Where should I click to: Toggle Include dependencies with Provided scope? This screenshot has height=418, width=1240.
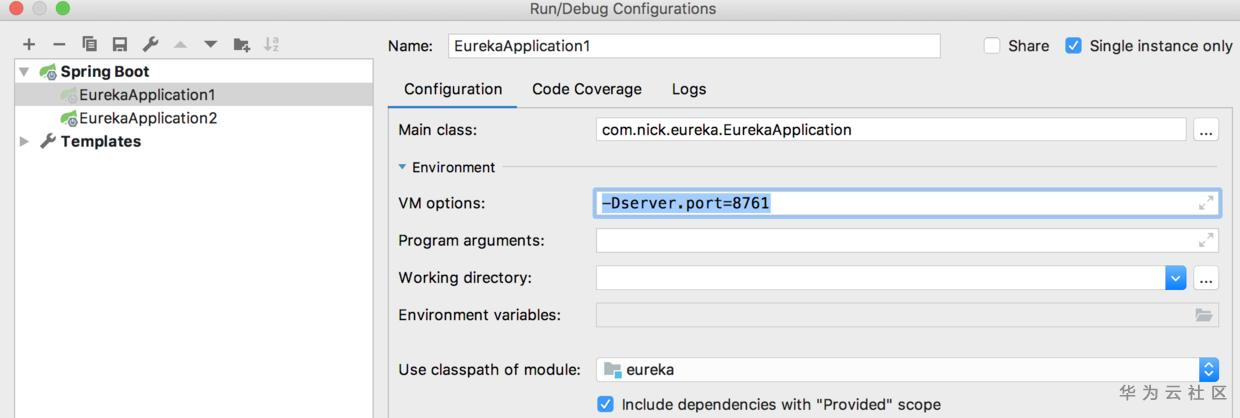[605, 404]
